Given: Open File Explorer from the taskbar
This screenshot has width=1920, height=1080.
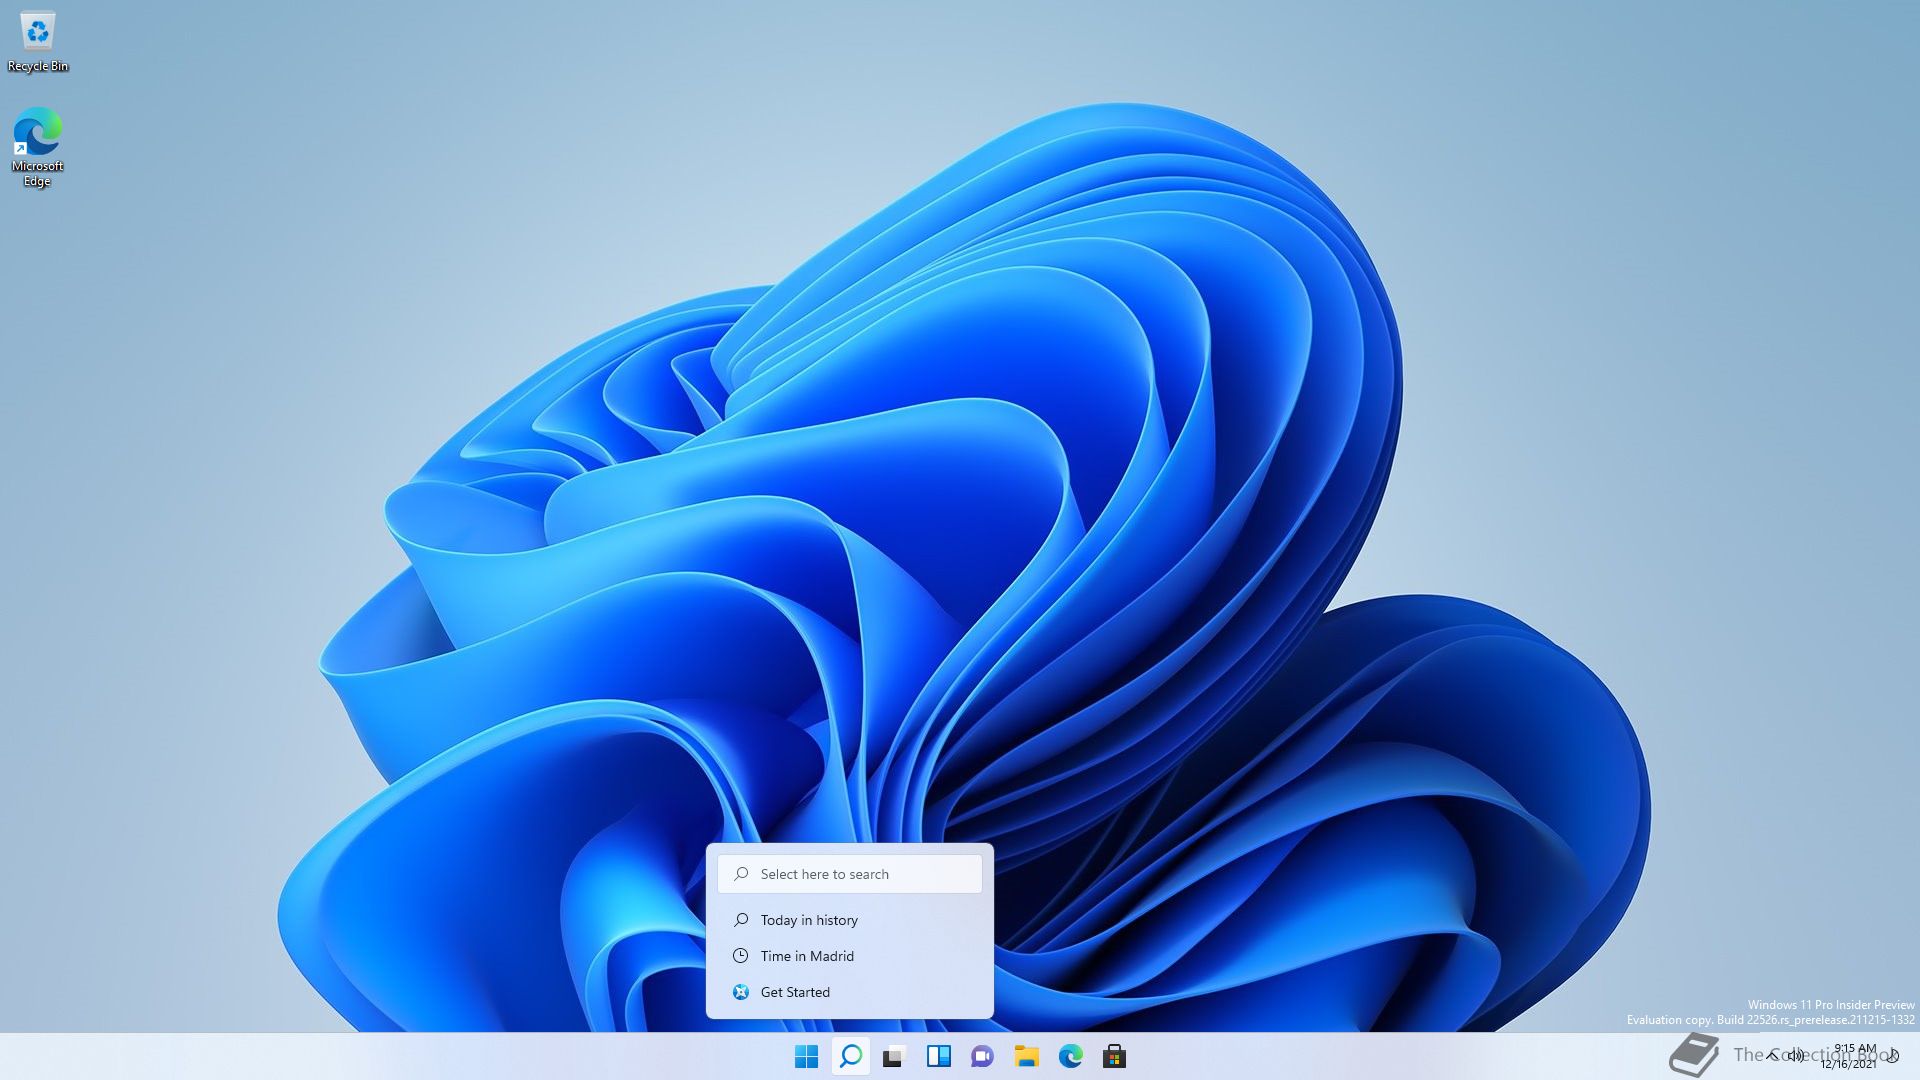Looking at the screenshot, I should pyautogui.click(x=1026, y=1056).
